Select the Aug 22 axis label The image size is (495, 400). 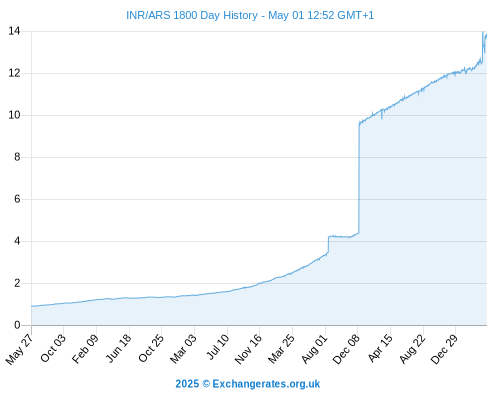tap(413, 348)
